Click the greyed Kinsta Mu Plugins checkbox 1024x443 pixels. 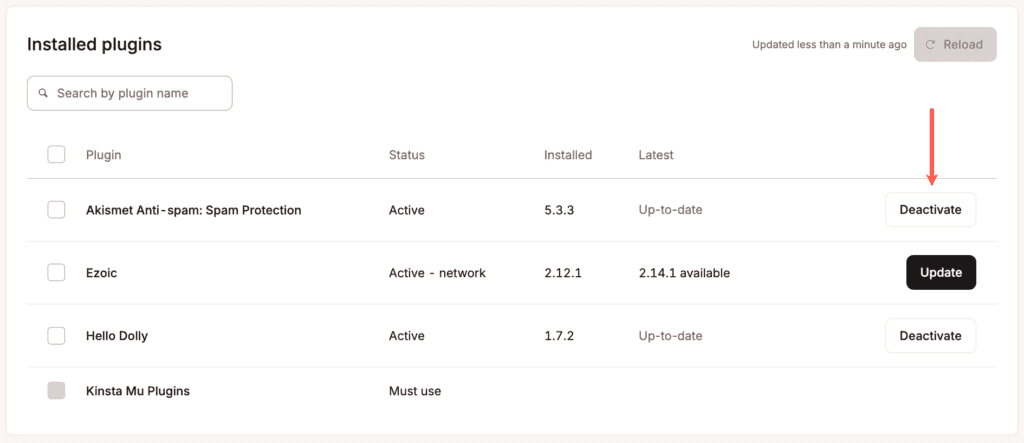click(57, 391)
